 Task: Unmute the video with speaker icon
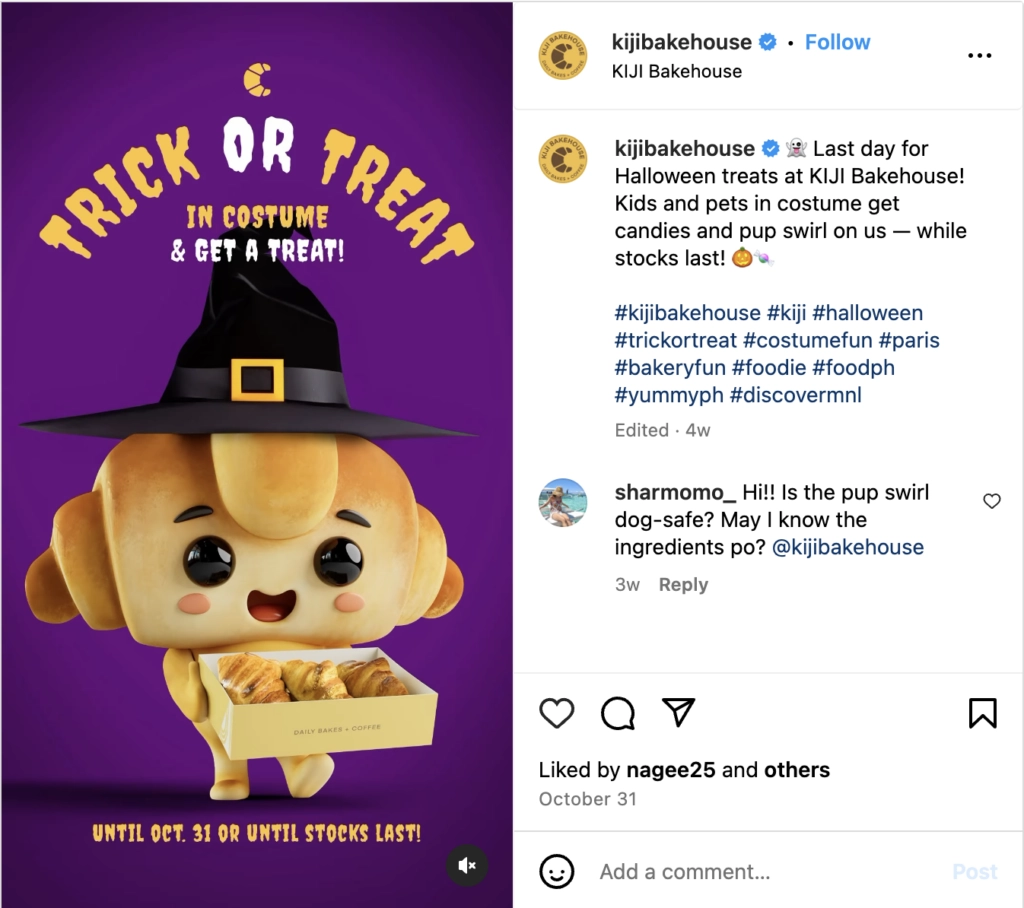click(x=466, y=865)
